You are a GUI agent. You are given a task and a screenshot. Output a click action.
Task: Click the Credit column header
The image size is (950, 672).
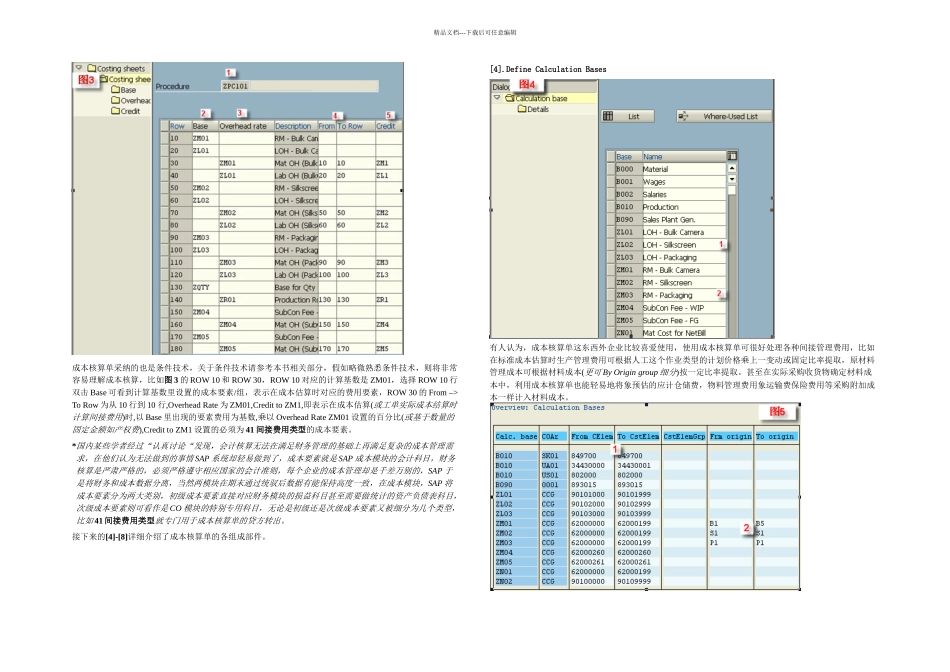(388, 126)
